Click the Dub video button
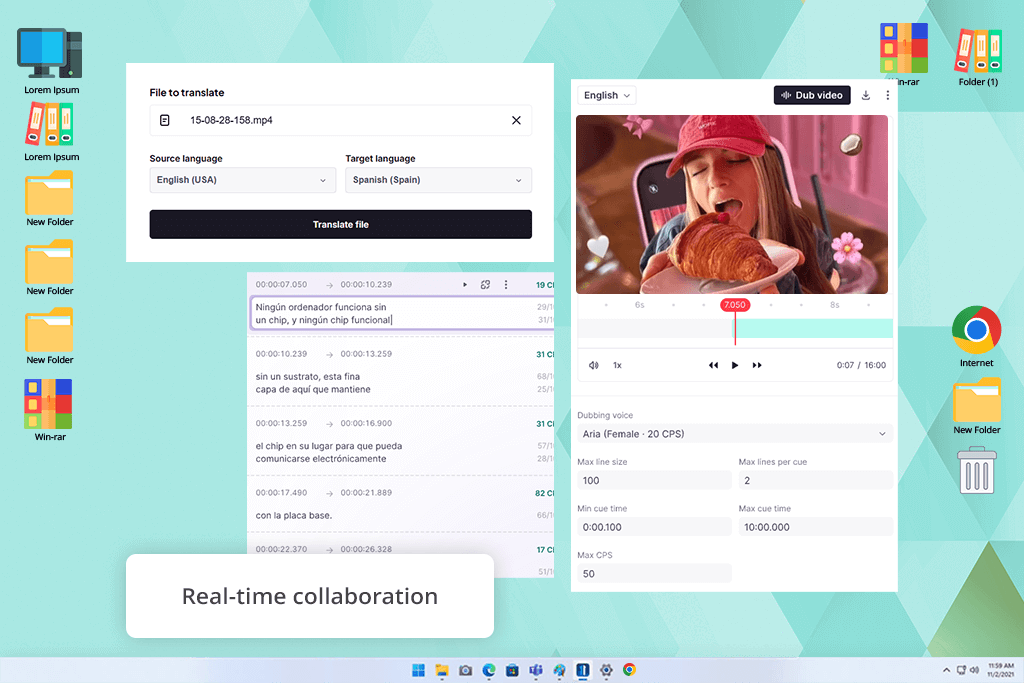 click(x=812, y=95)
